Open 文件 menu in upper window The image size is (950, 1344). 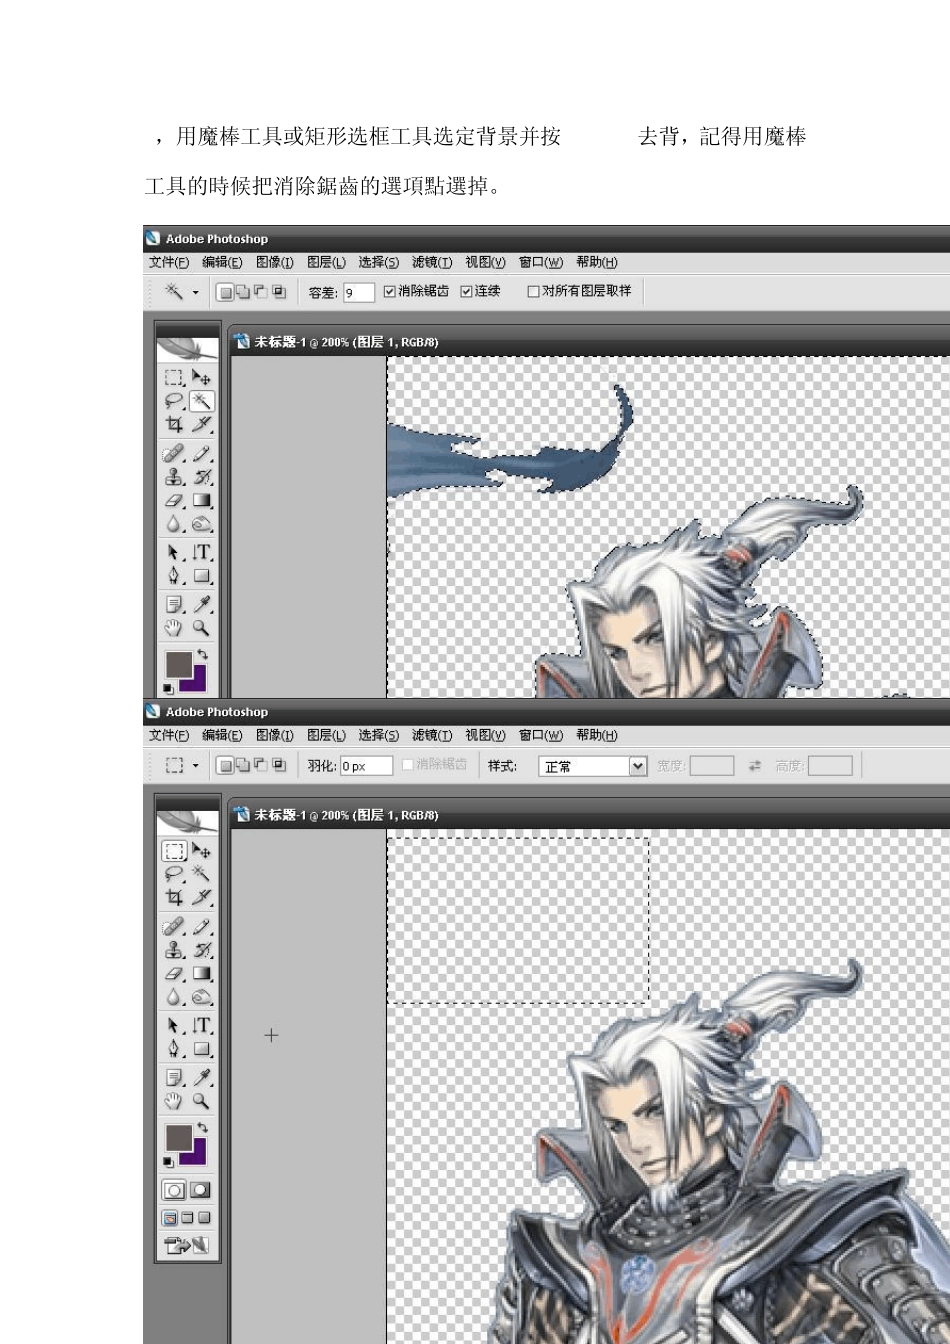pyautogui.click(x=169, y=262)
